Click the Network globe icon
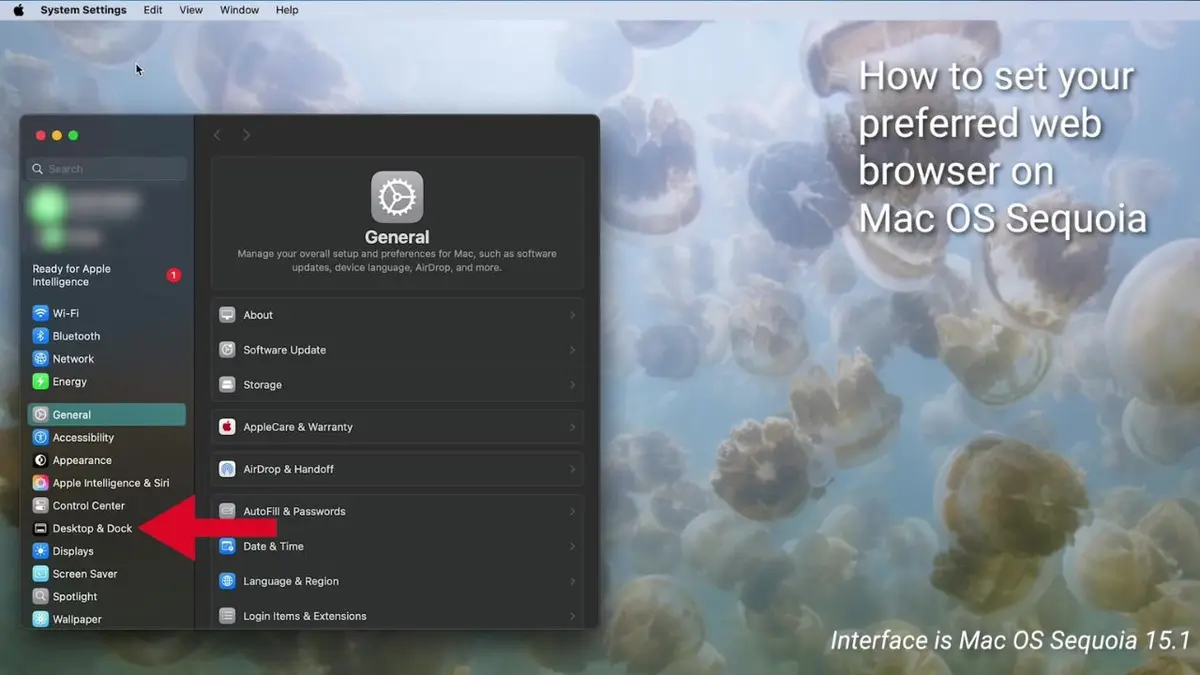 tap(40, 358)
